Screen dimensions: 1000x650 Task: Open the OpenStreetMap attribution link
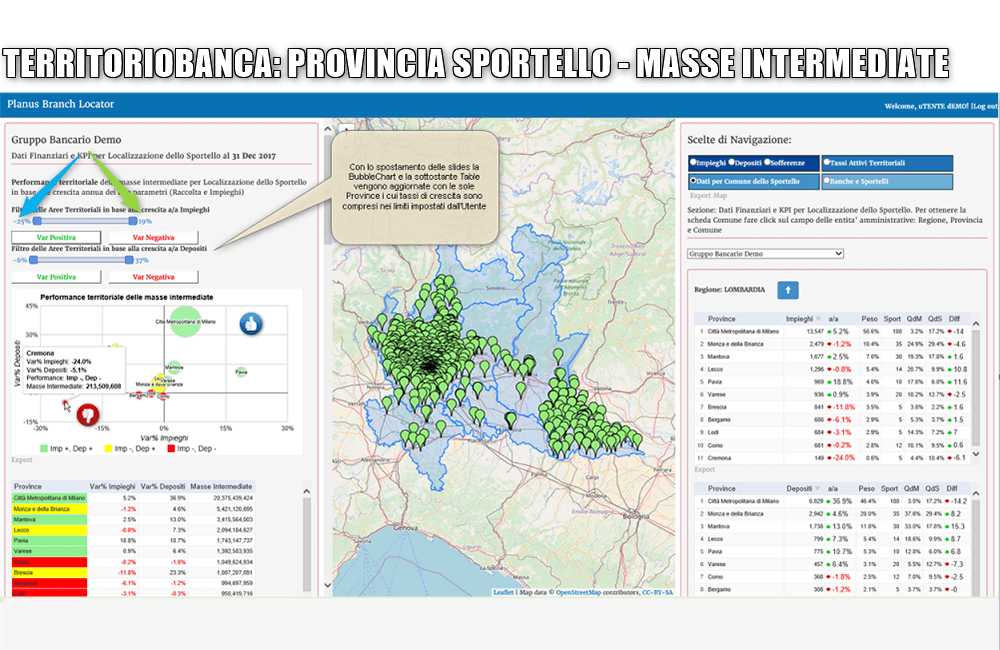point(578,593)
